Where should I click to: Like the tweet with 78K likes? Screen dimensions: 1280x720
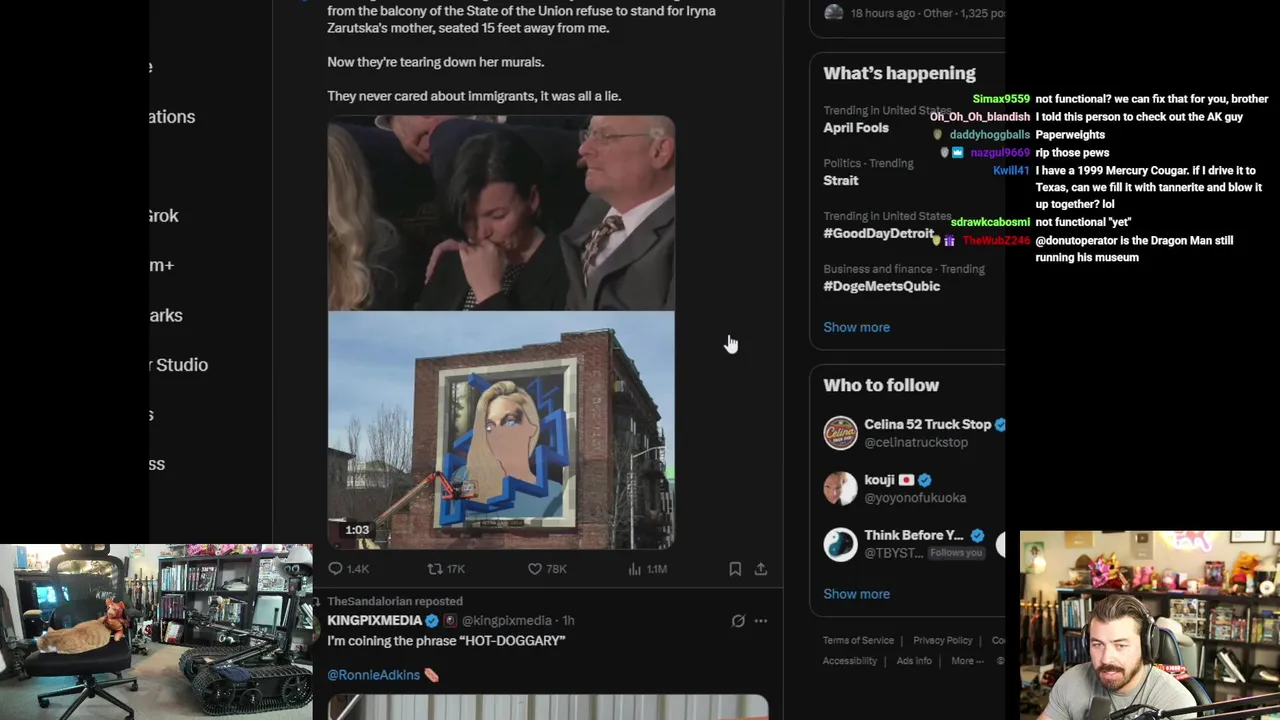(535, 569)
